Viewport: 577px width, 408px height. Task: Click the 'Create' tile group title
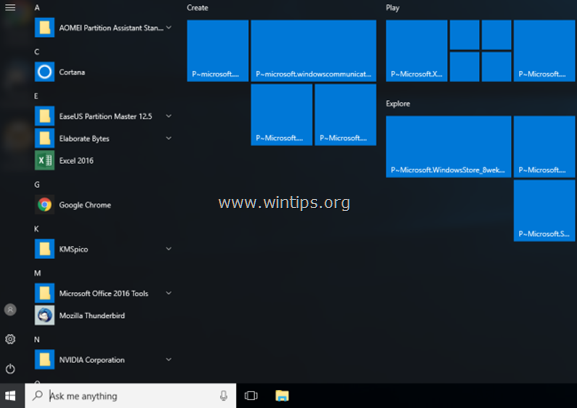tap(197, 8)
